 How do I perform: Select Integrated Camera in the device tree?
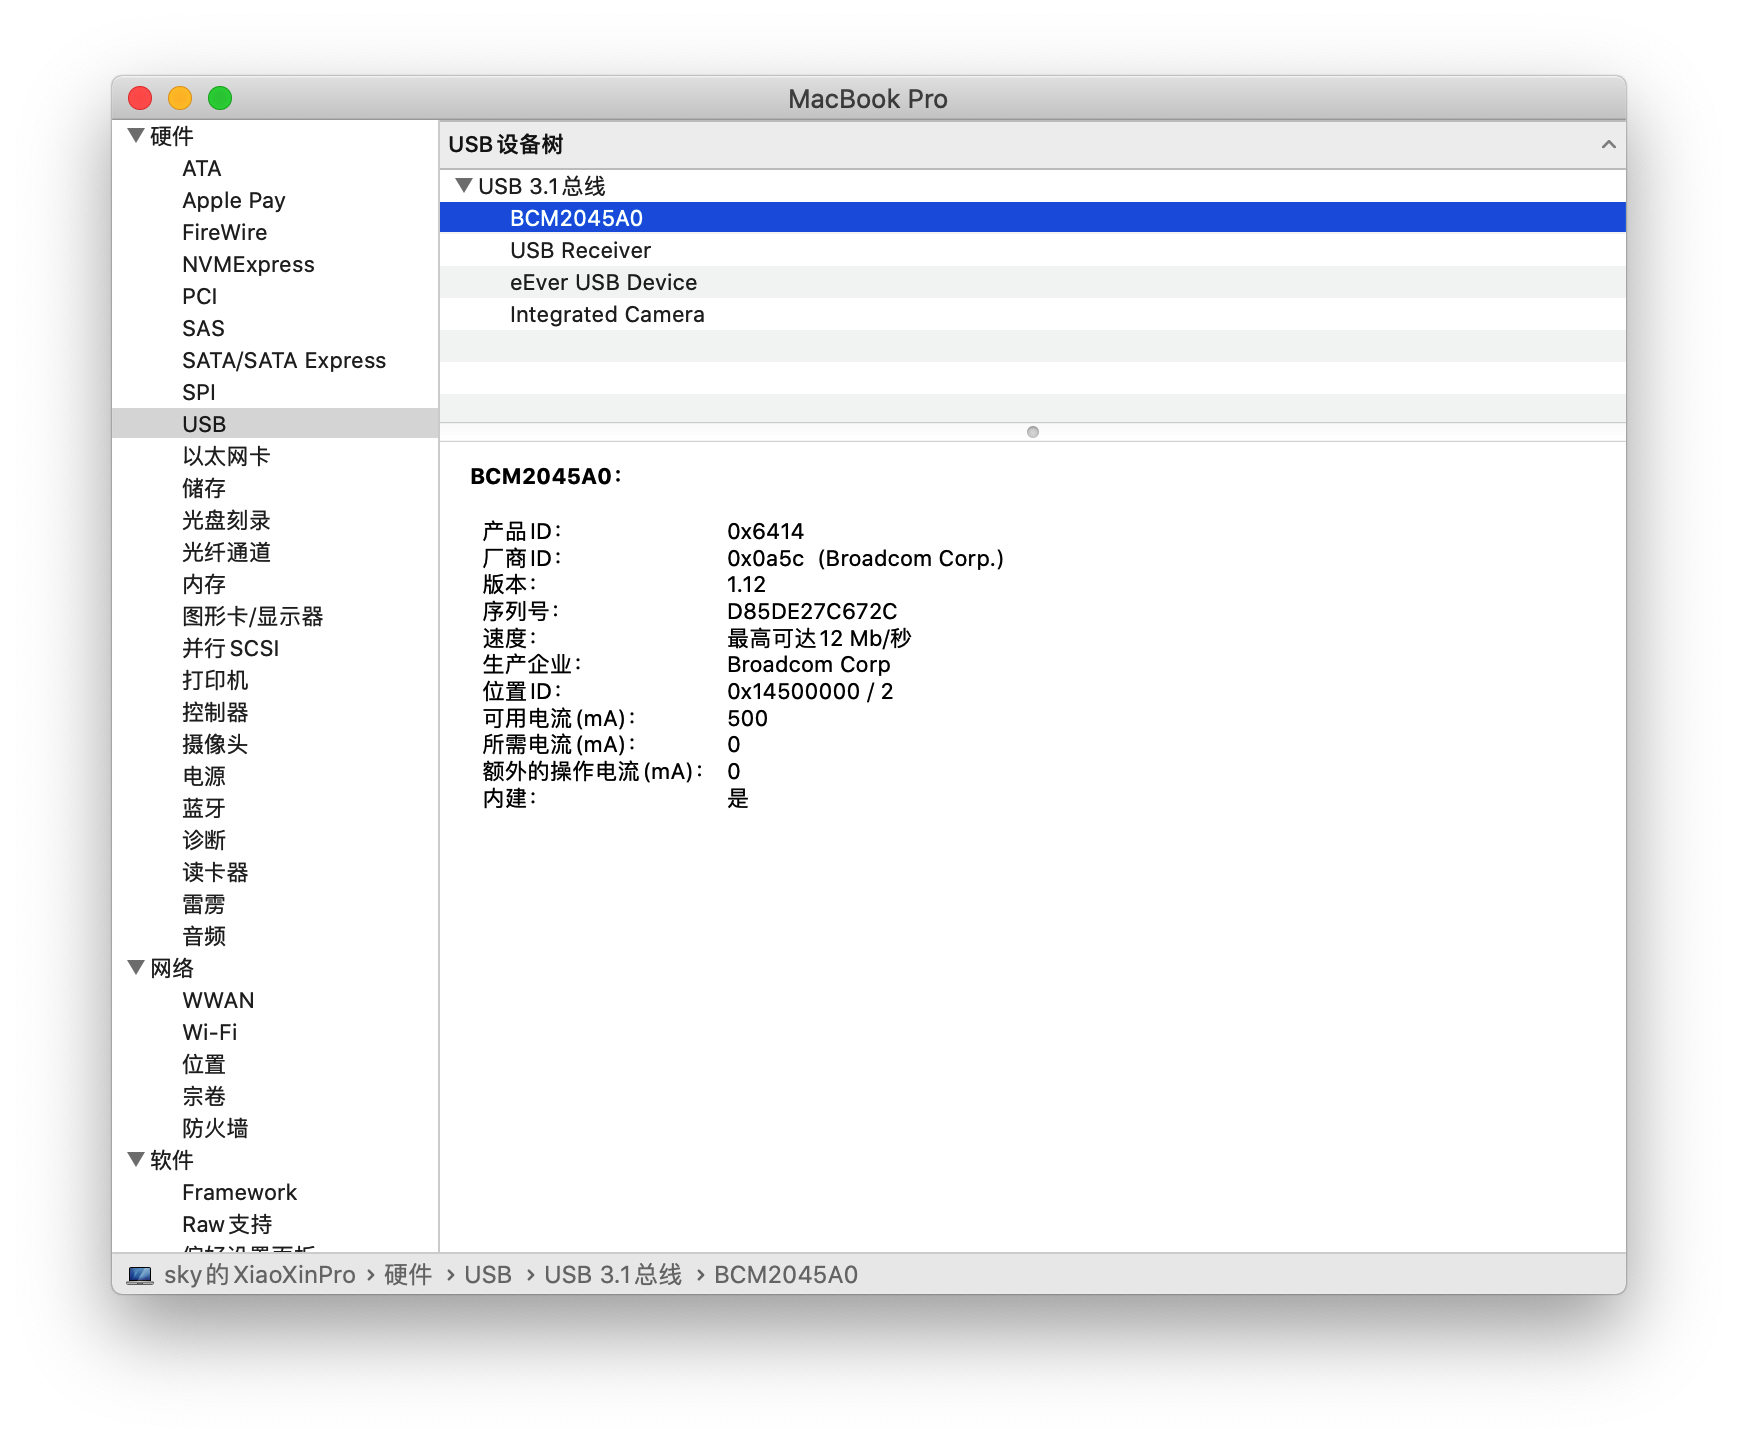pyautogui.click(x=1032, y=314)
